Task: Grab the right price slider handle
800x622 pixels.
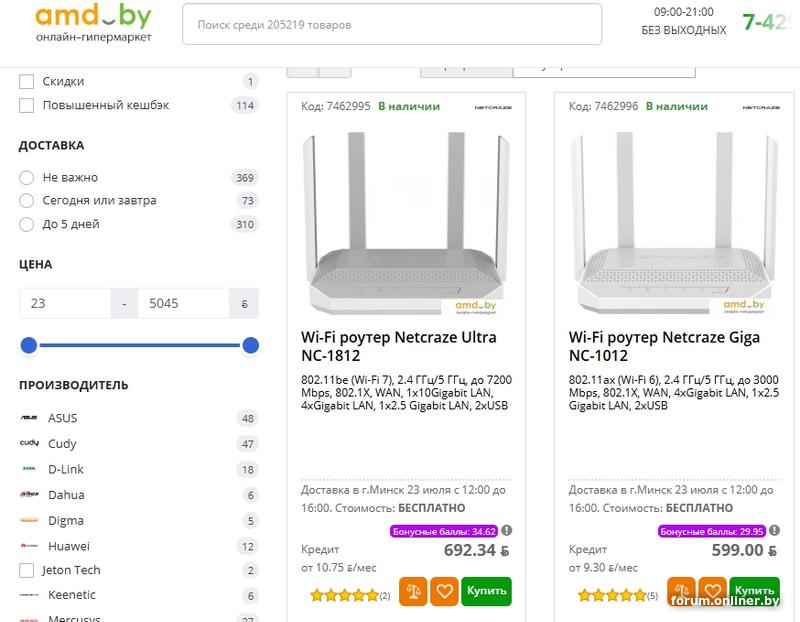Action: (251, 345)
